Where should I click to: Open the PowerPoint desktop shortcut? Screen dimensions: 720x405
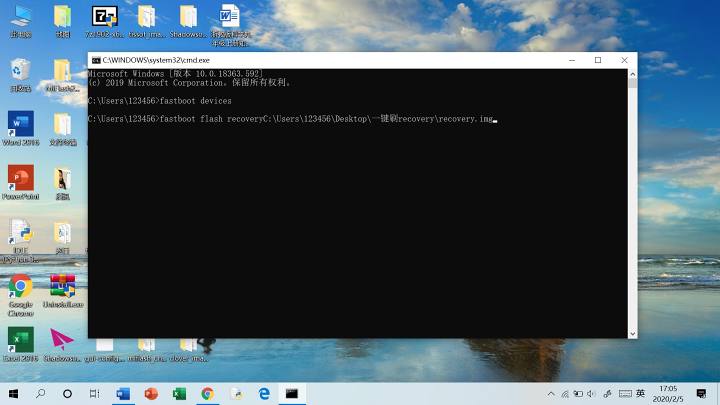click(20, 179)
